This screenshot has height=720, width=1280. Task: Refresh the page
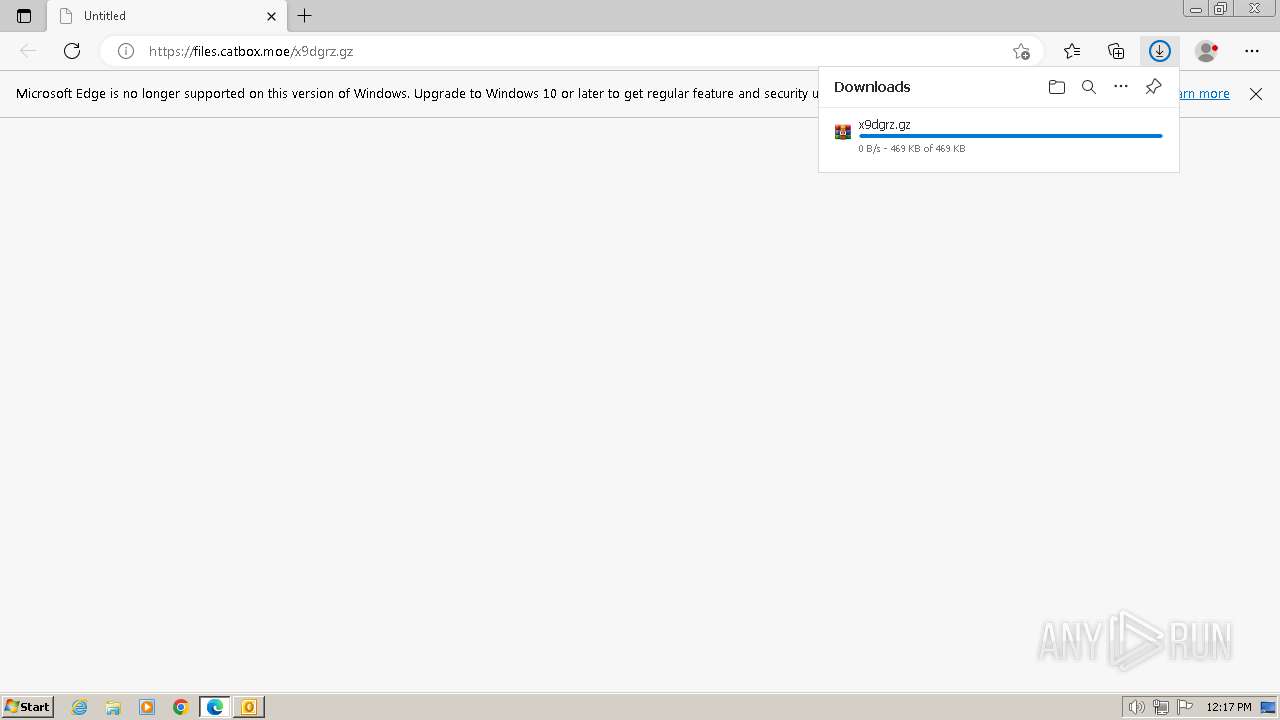(x=72, y=51)
